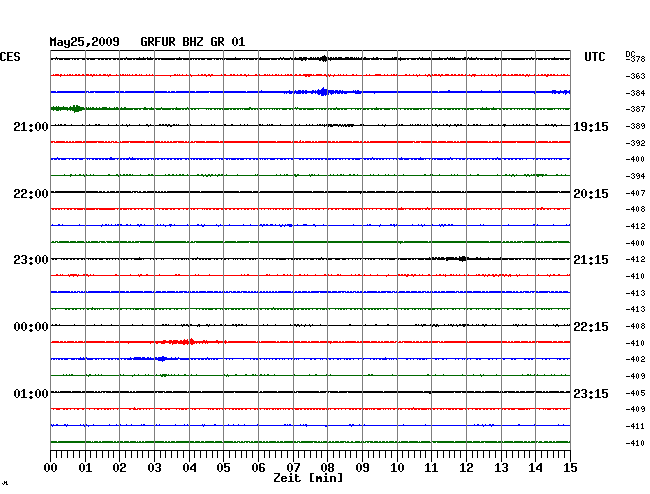Click the DC offset value -387

(x=635, y=109)
